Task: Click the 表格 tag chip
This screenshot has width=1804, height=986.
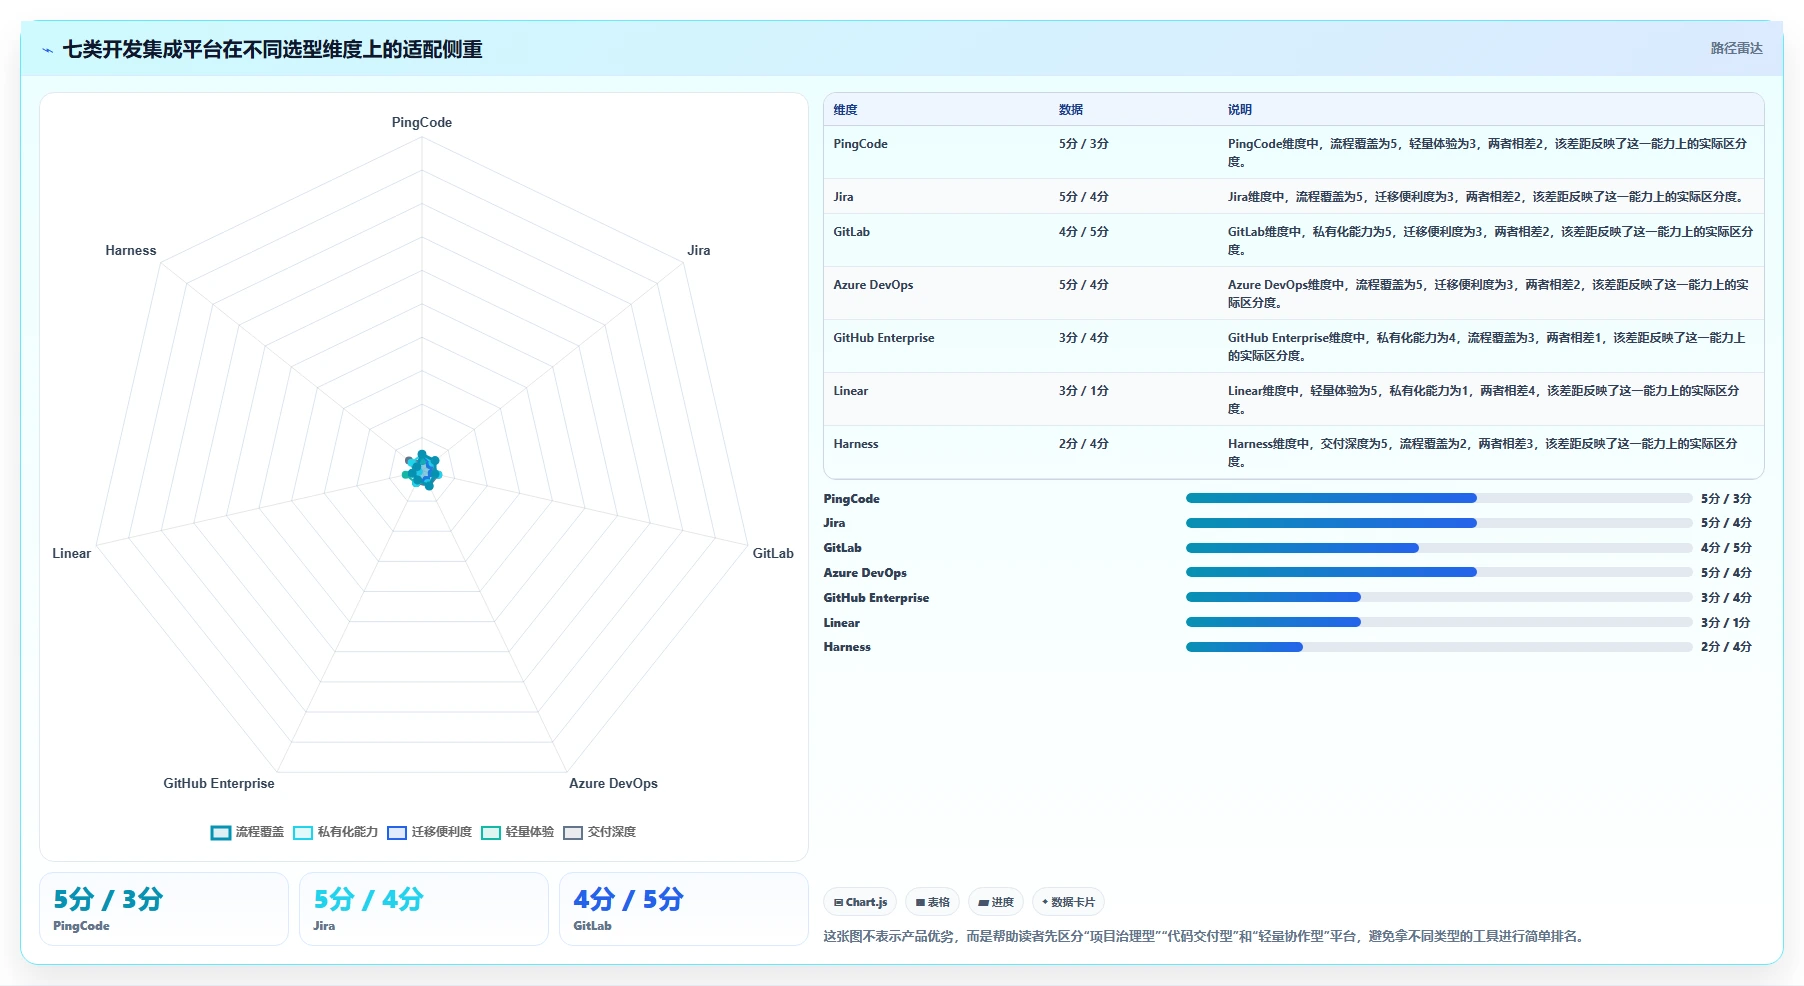Action: click(x=932, y=902)
